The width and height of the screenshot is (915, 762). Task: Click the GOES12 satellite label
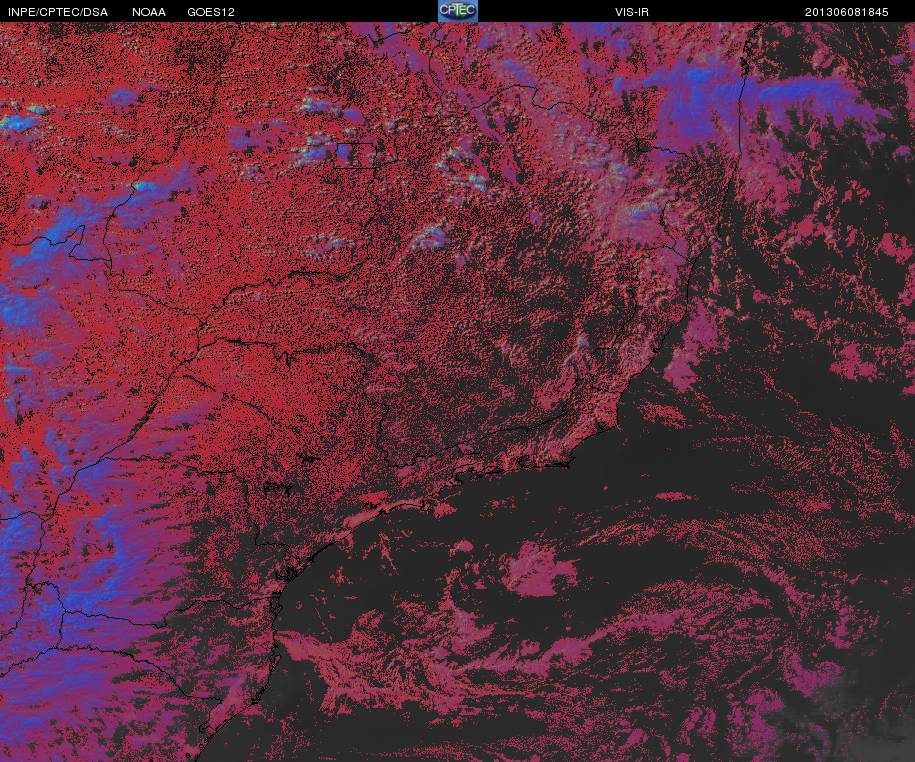tap(211, 12)
